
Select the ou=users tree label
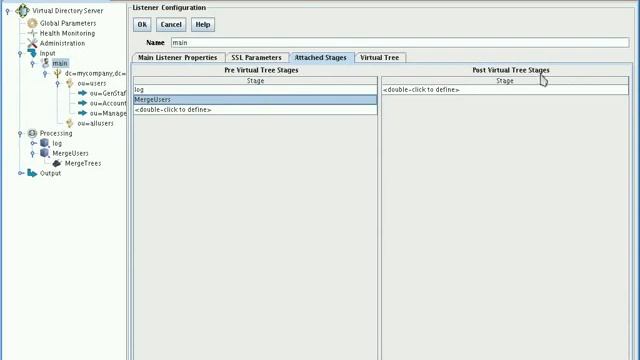[x=92, y=83]
